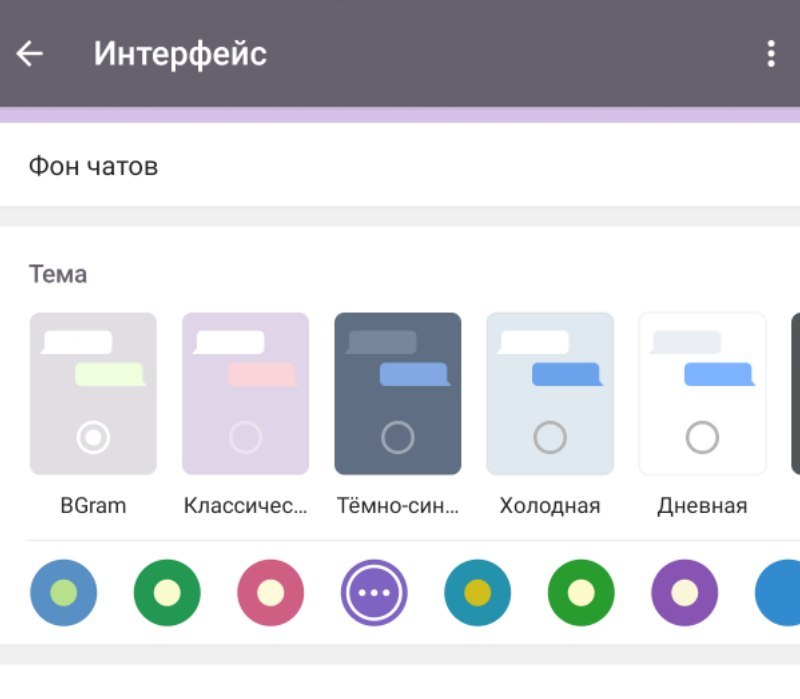Open custom color via purple dots swatch

(x=374, y=592)
